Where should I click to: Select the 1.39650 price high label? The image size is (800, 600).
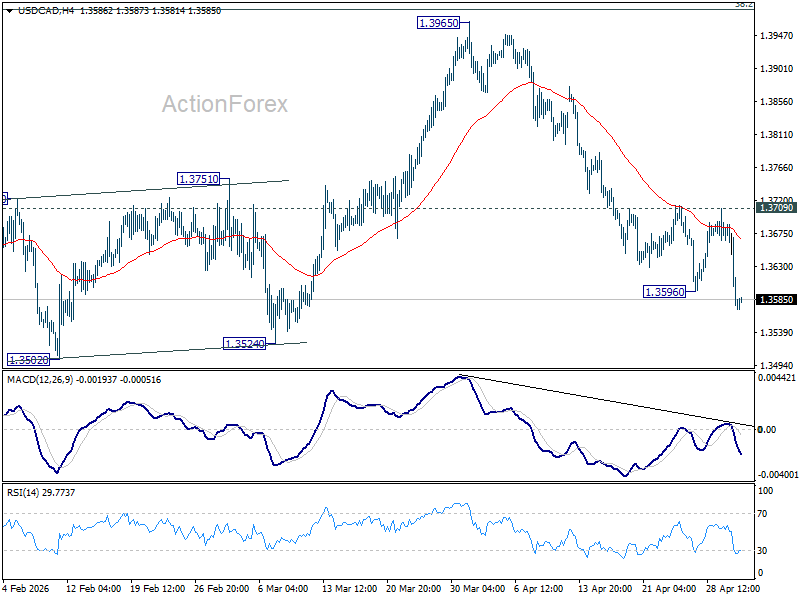point(438,23)
